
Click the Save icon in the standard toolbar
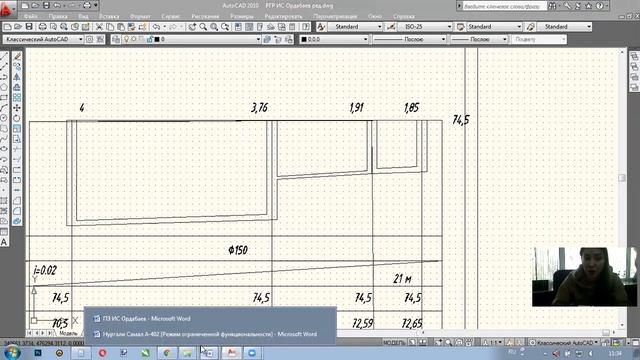[x=29, y=27]
